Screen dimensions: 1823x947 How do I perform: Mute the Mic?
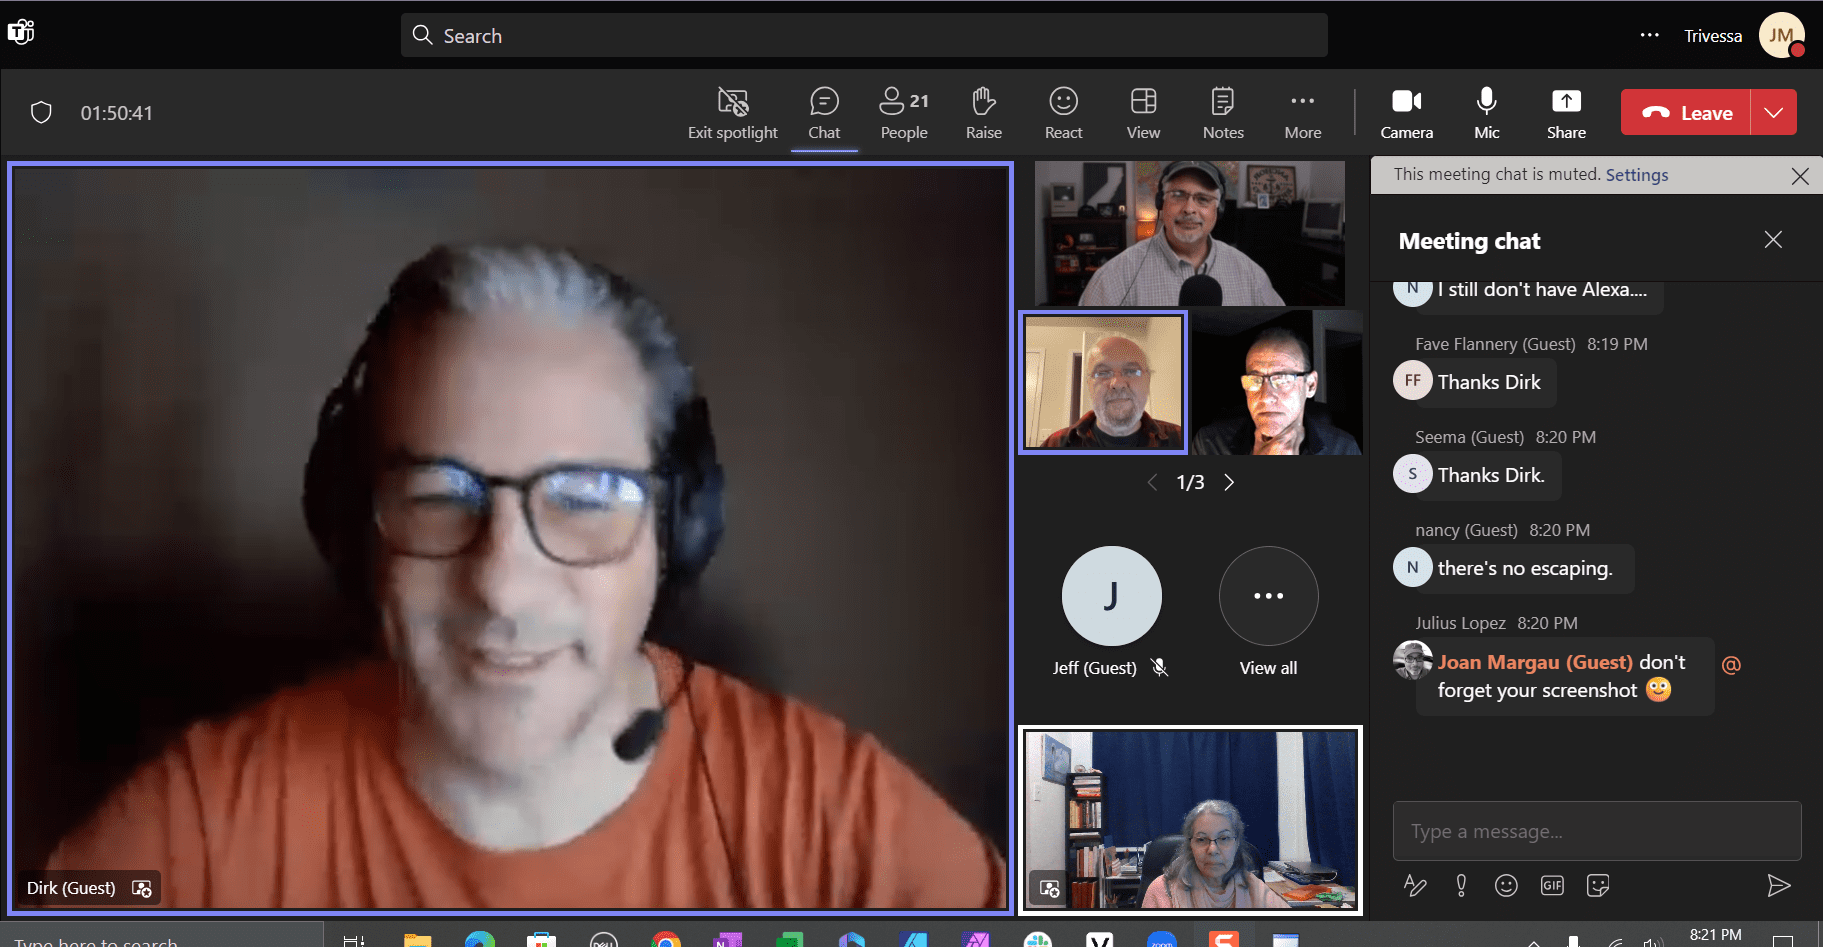1486,113
